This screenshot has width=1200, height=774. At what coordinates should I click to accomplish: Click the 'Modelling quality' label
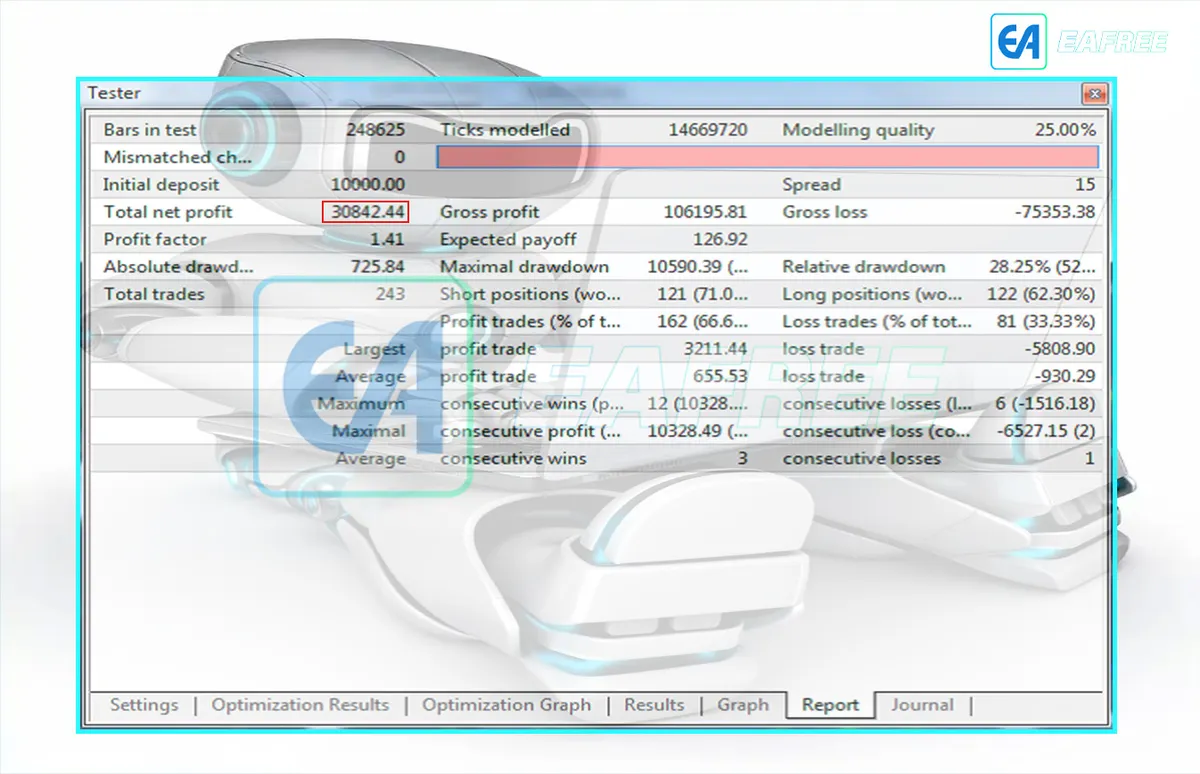pyautogui.click(x=858, y=130)
